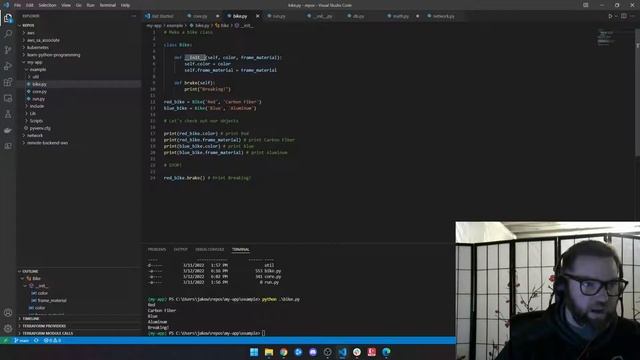This screenshot has width=640, height=360.
Task: Click the main branch indicator in status bar
Action: [21, 340]
